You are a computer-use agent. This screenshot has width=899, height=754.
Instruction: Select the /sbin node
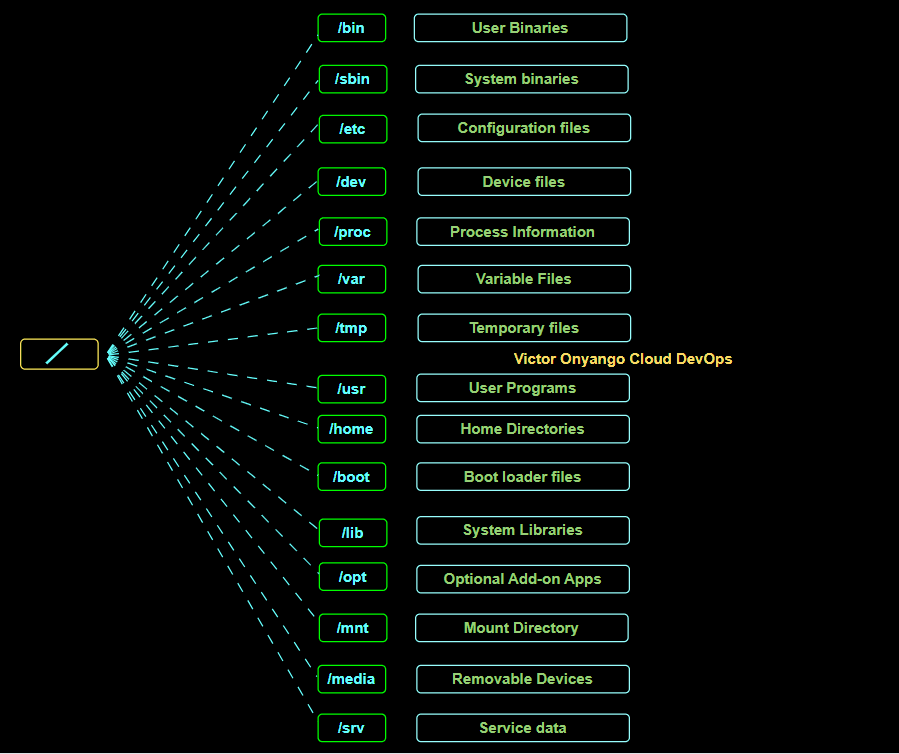(x=352, y=79)
